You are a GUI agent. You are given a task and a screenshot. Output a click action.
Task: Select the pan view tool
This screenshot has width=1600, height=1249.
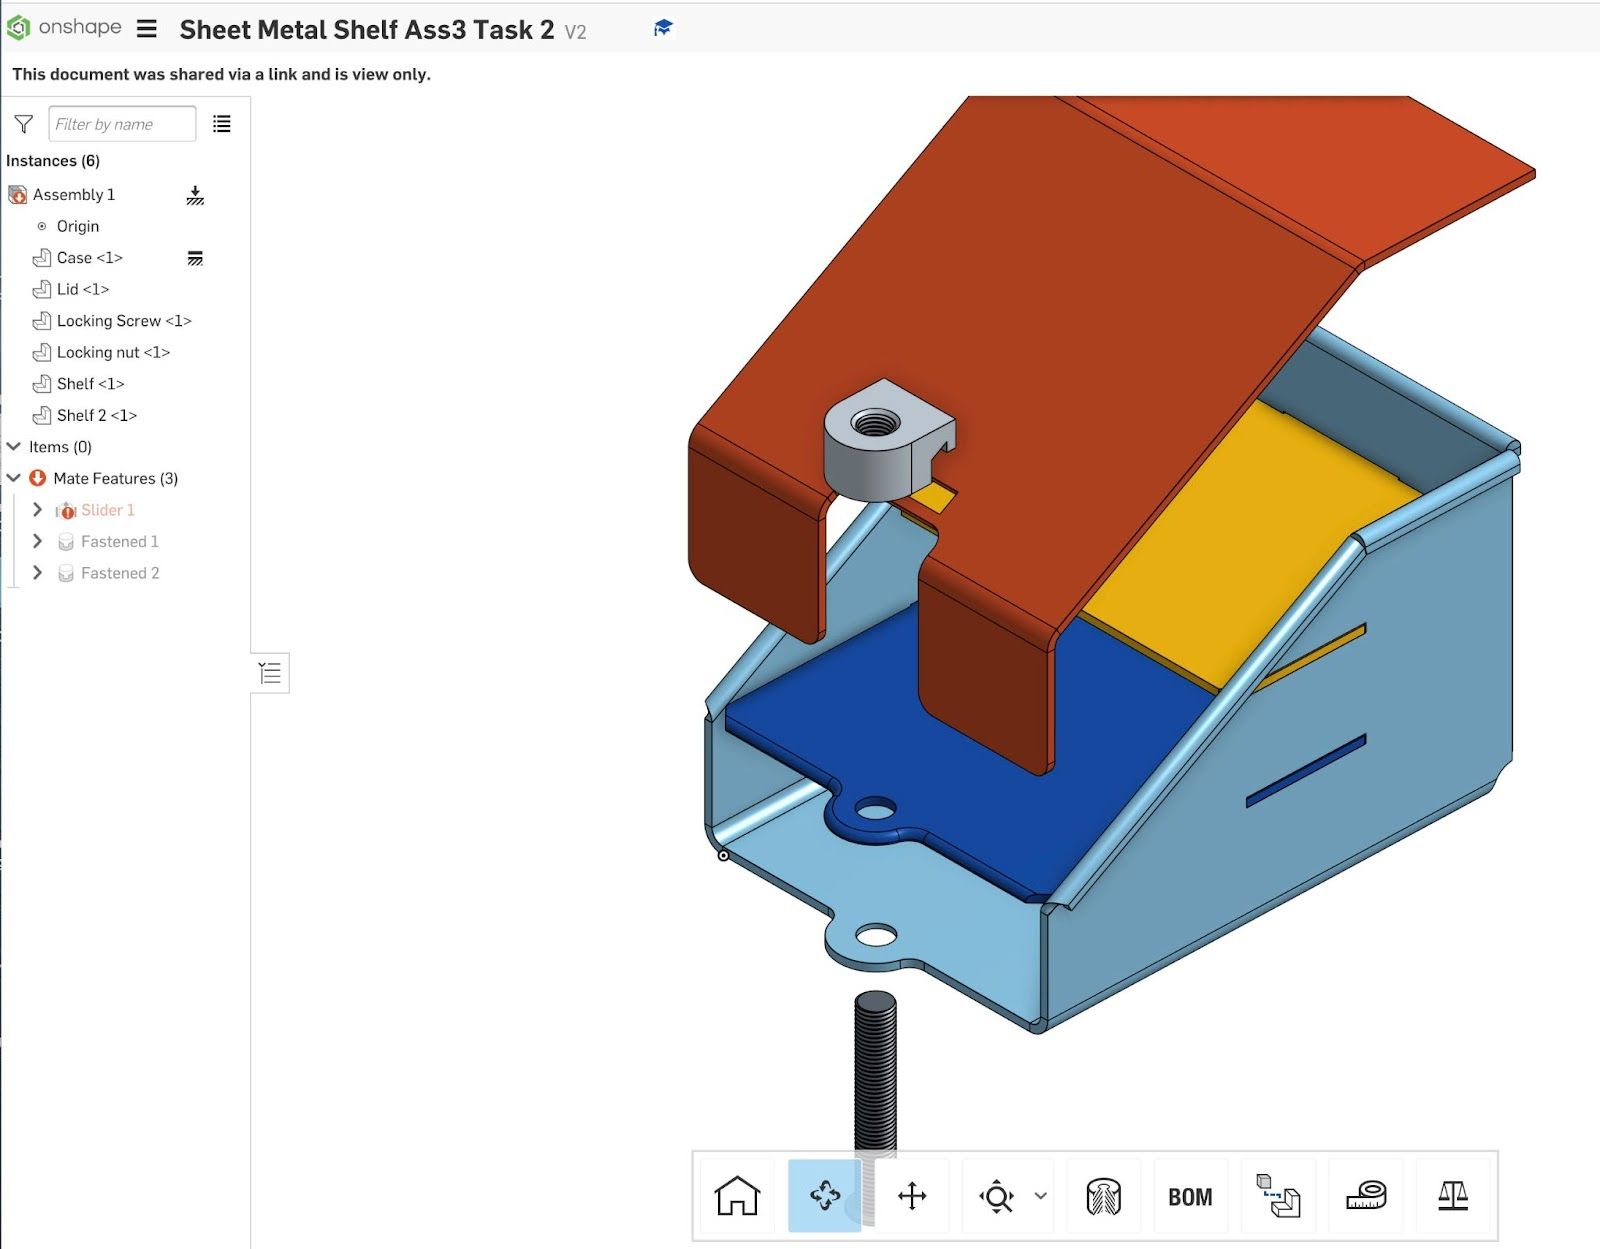pos(912,1196)
